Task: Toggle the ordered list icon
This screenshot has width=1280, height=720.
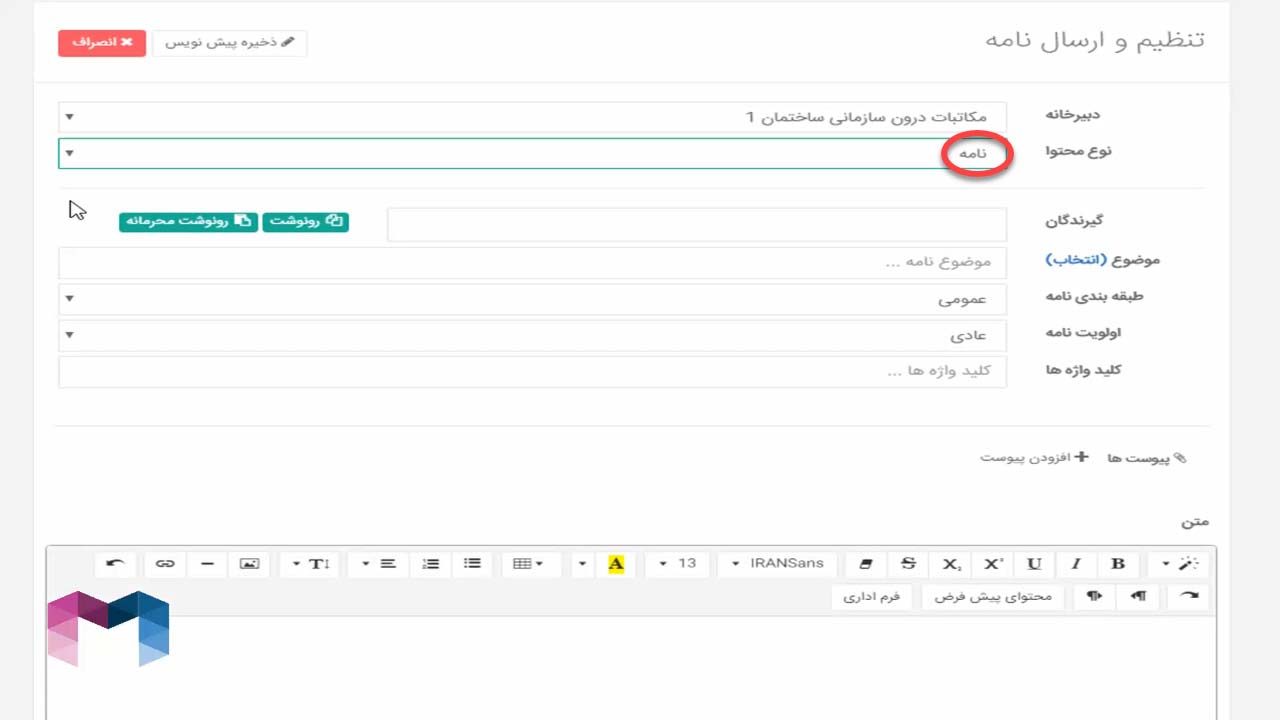Action: [431, 564]
